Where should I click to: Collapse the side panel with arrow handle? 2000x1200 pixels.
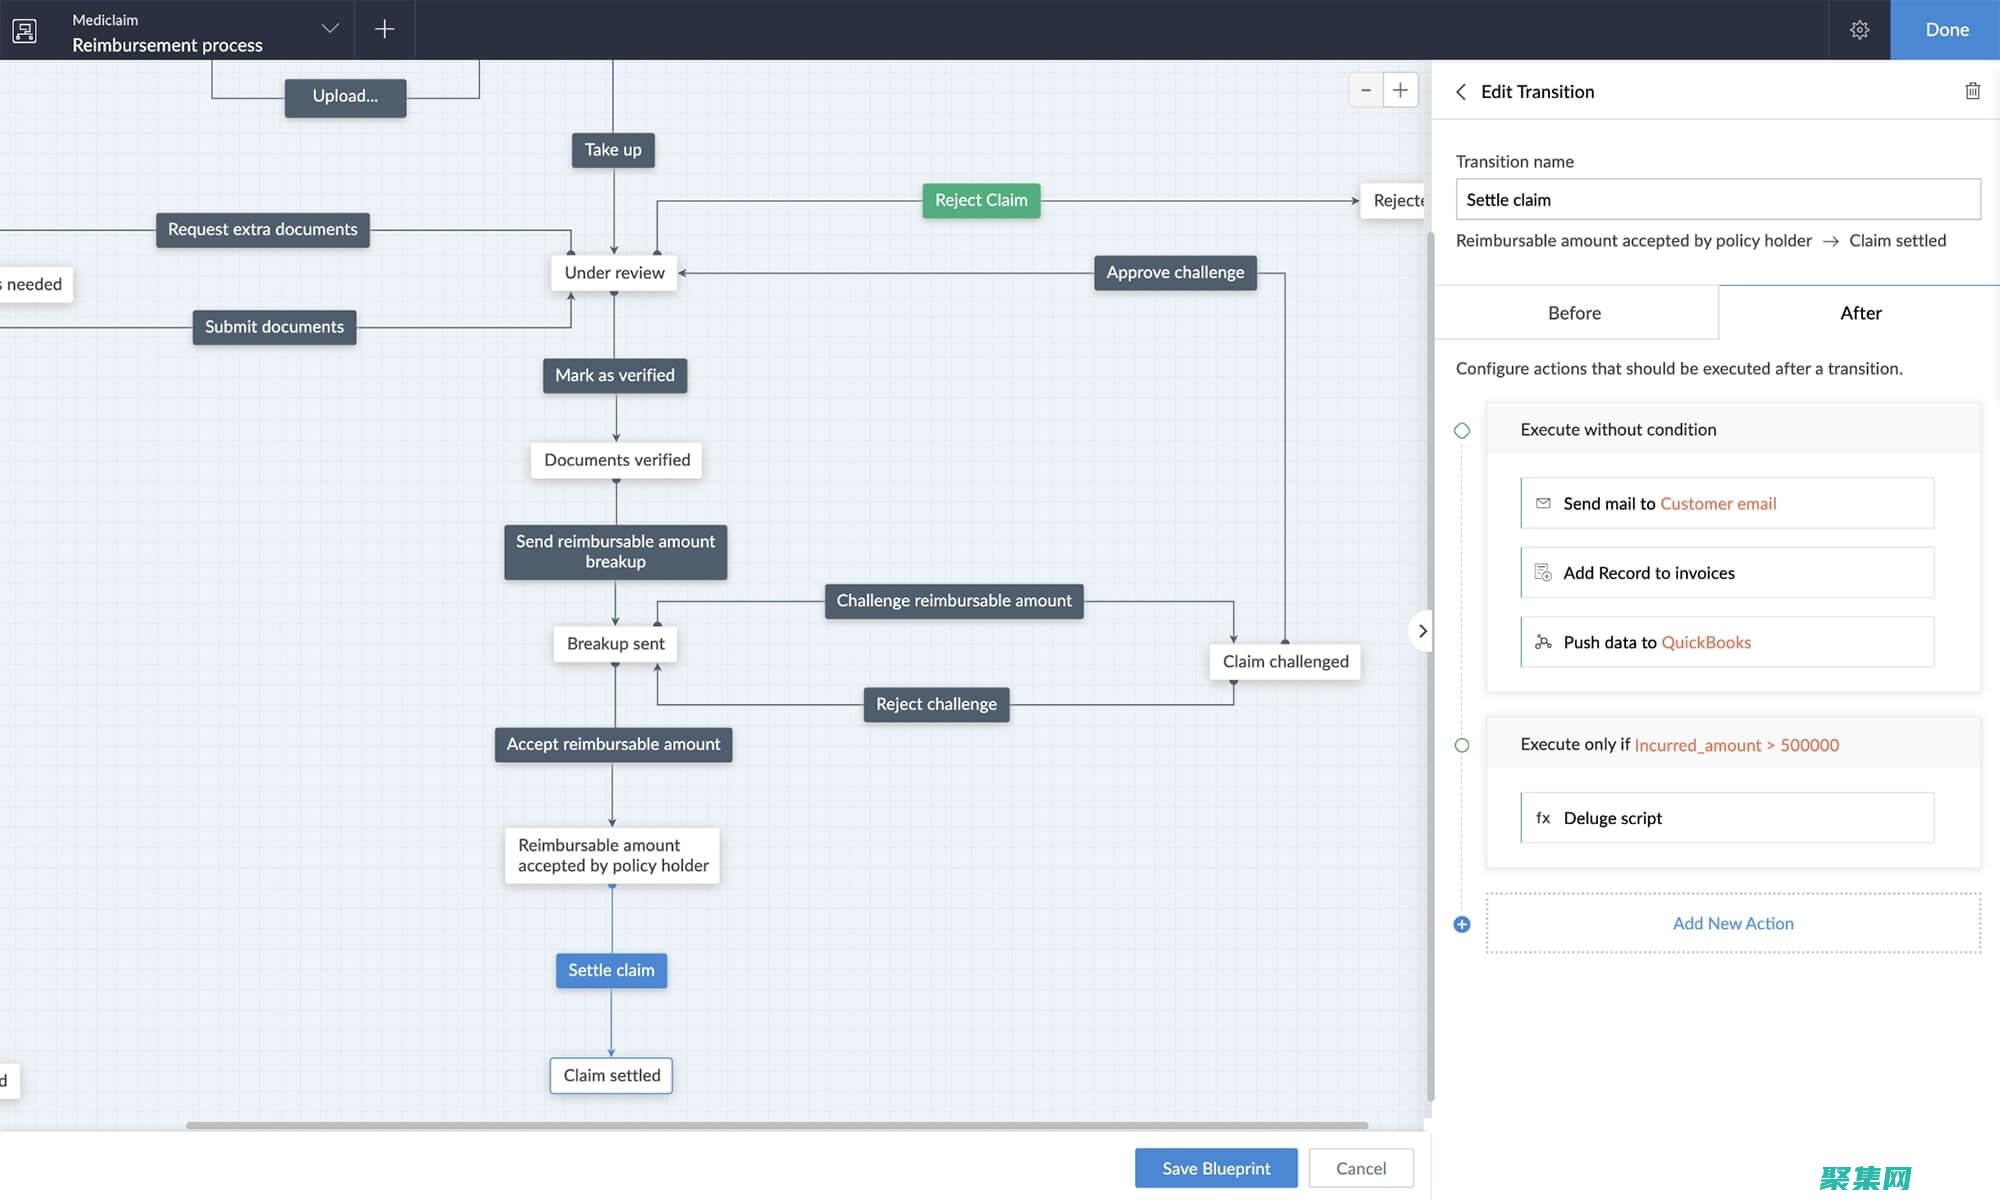coord(1421,631)
